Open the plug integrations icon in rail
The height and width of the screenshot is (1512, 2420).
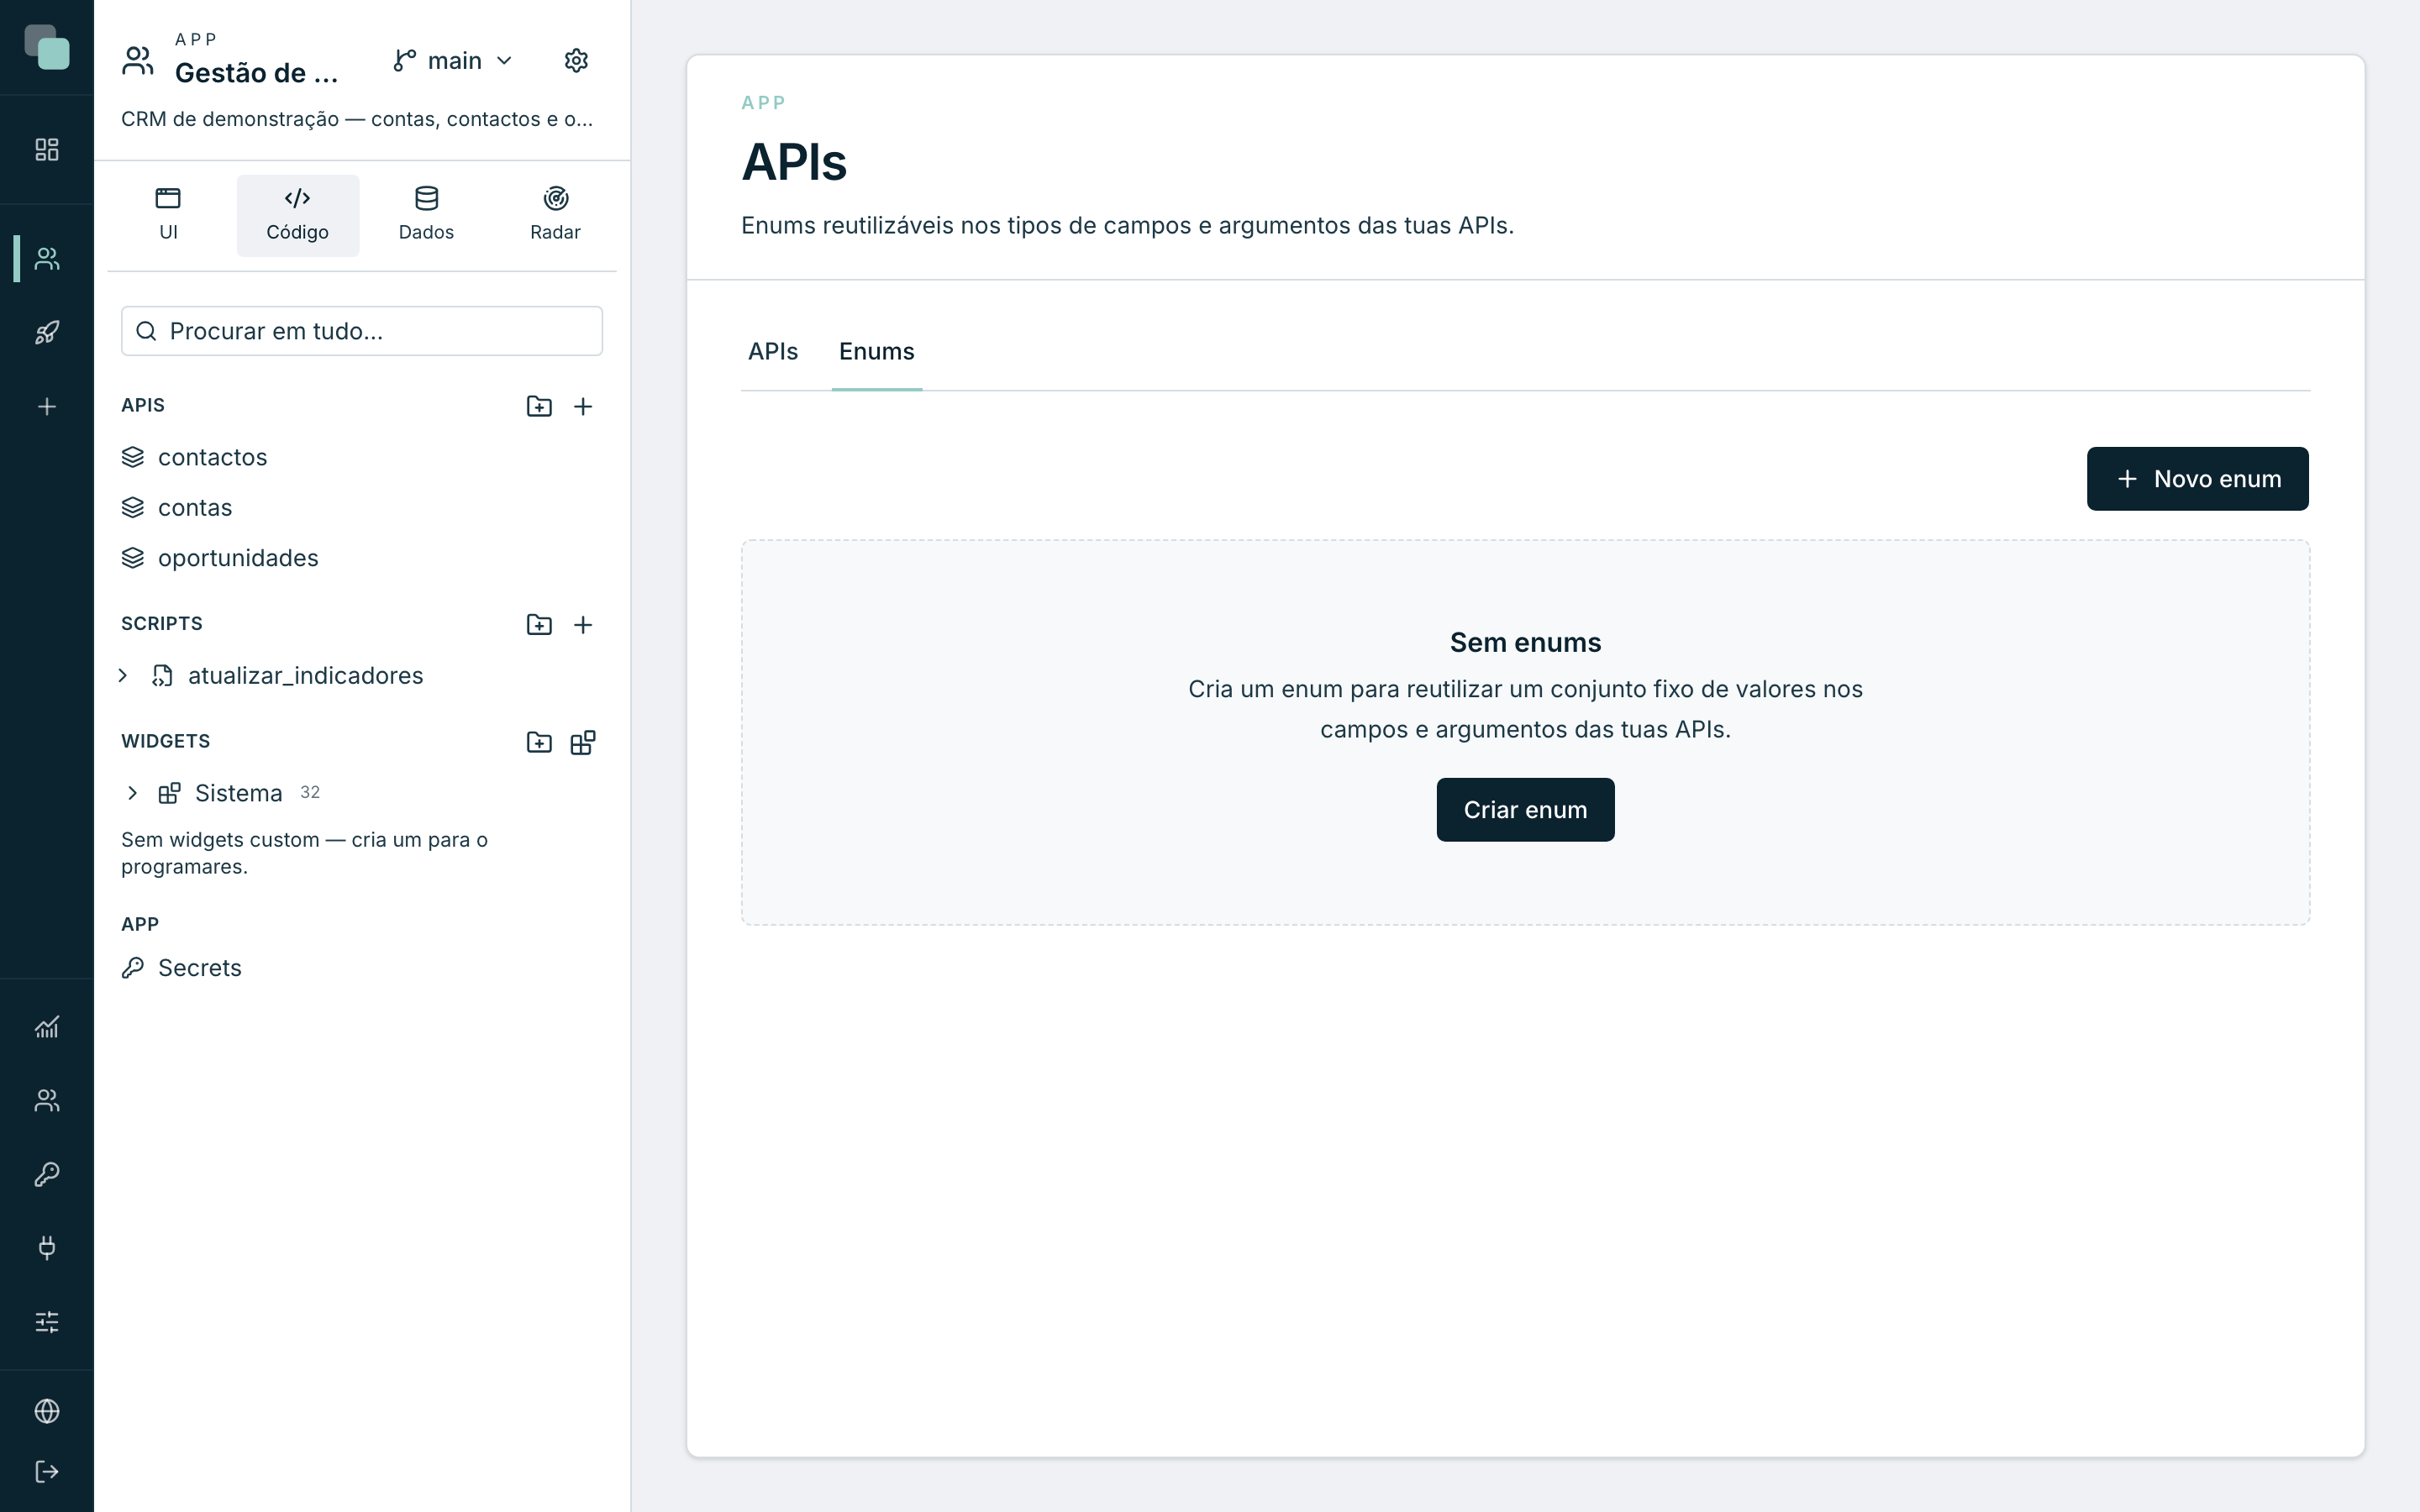(47, 1248)
